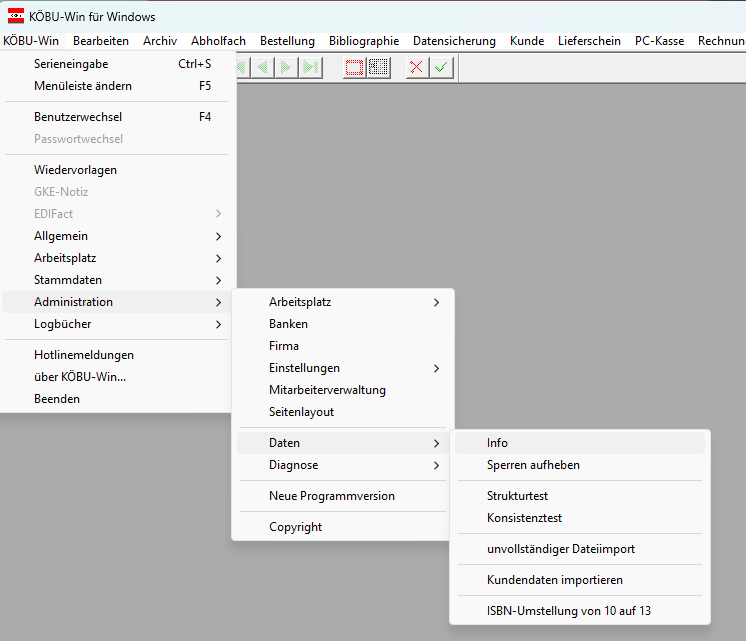746x641 pixels.
Task: Jump to last record arrow button
Action: (311, 68)
